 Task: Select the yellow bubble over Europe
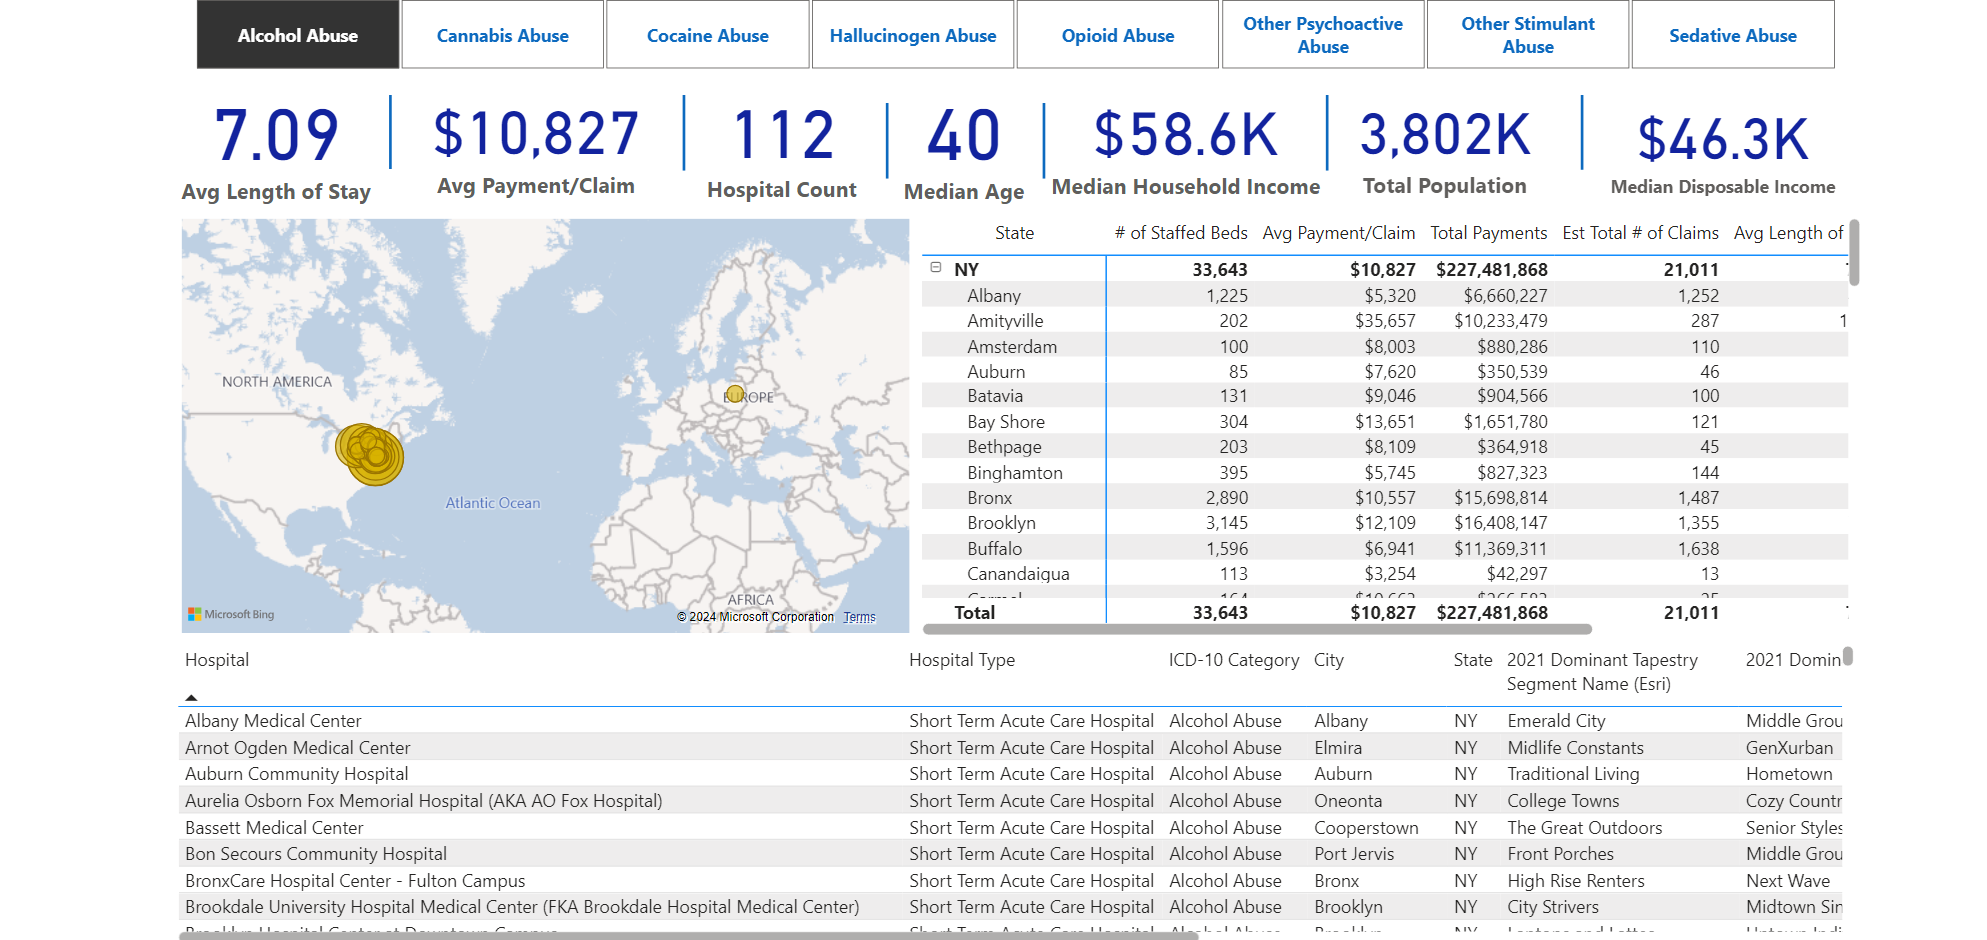735,394
